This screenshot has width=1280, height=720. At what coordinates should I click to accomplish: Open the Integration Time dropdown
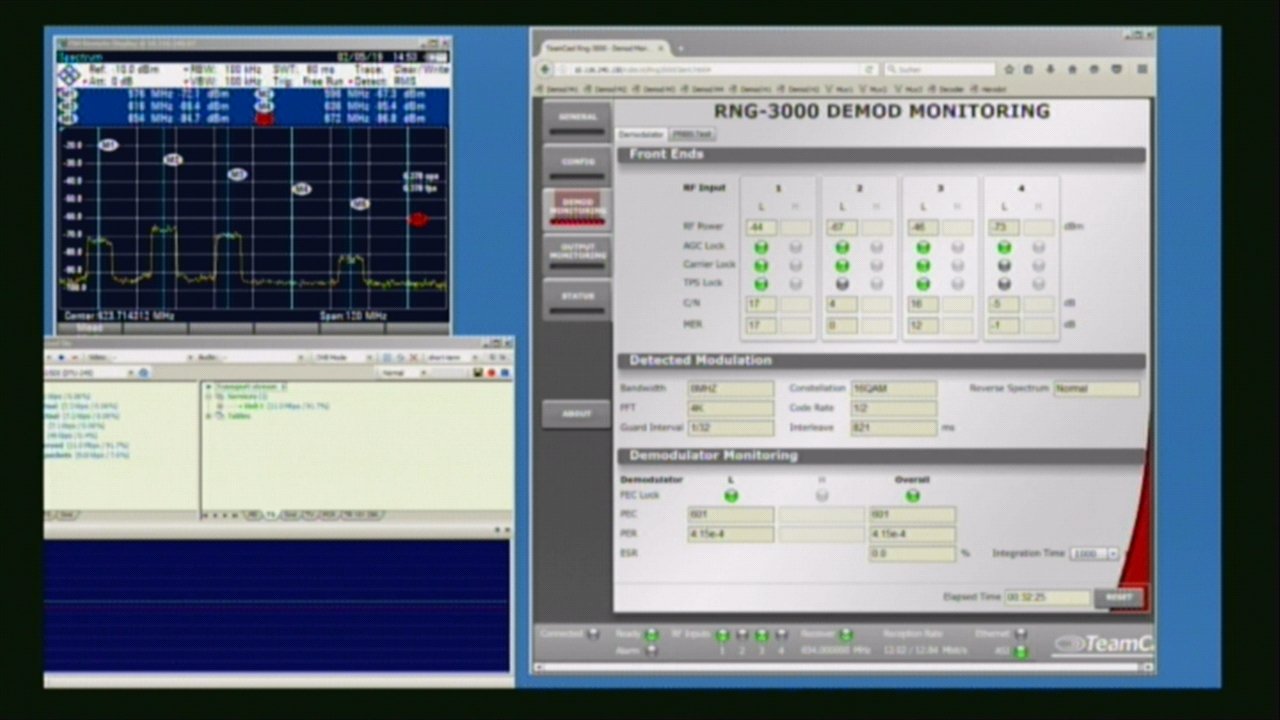(x=1094, y=553)
